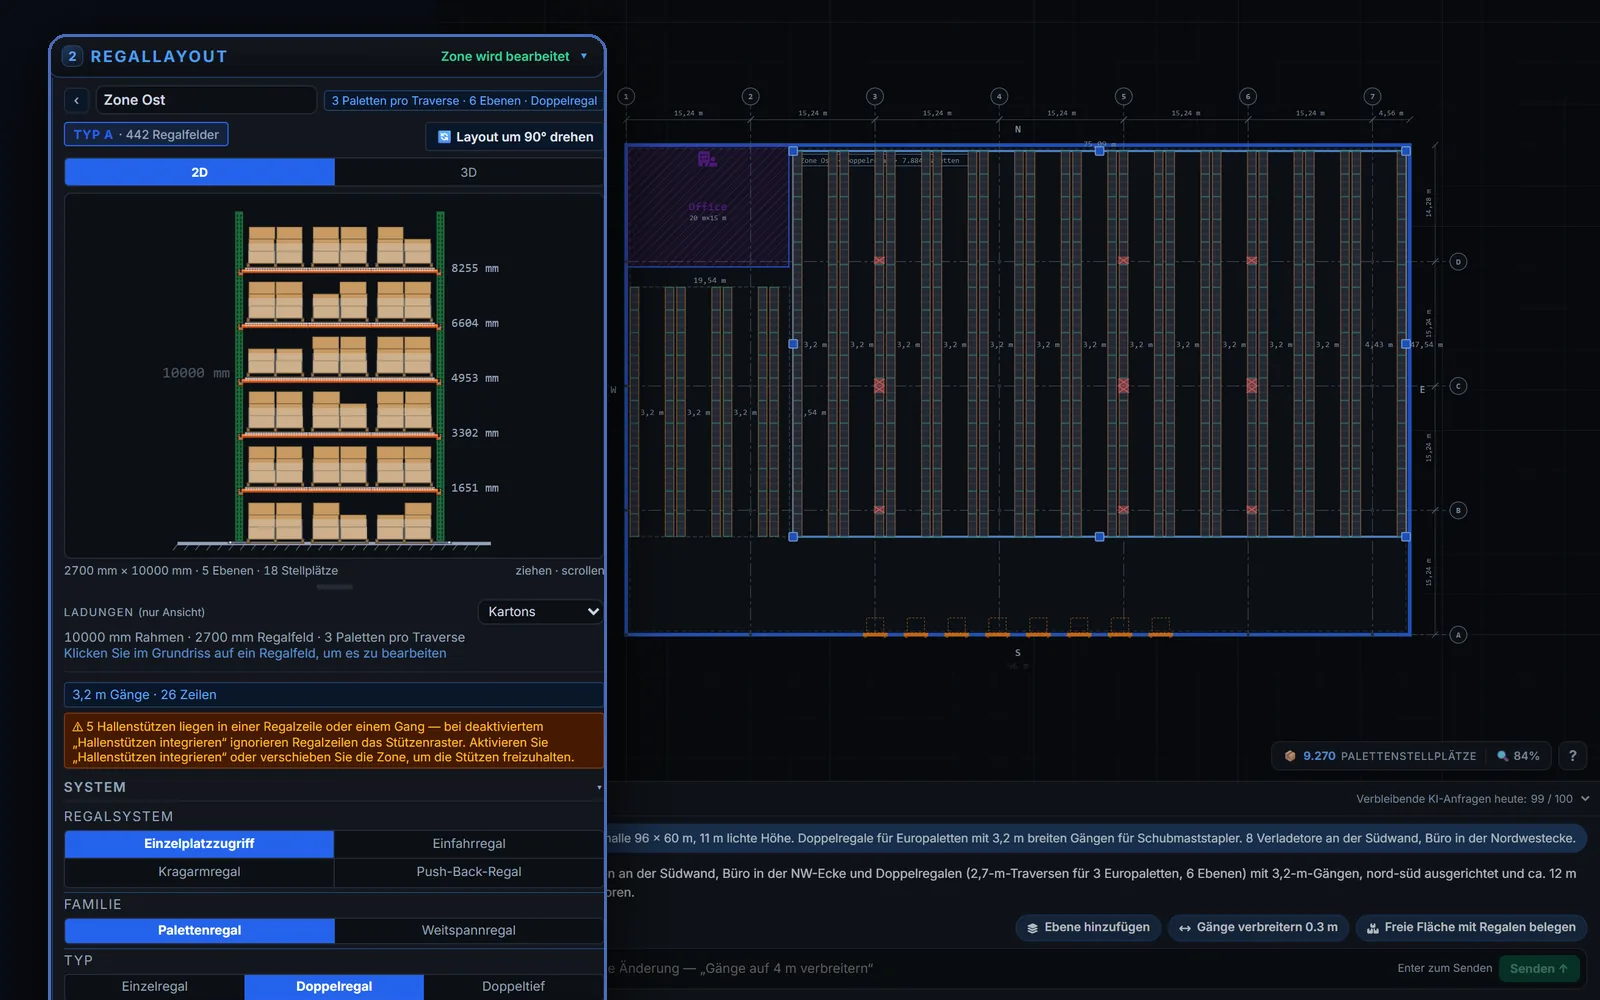
Task: Click the arrows icon on Gänge verbreitern 0.3 m
Action: coord(1184,928)
